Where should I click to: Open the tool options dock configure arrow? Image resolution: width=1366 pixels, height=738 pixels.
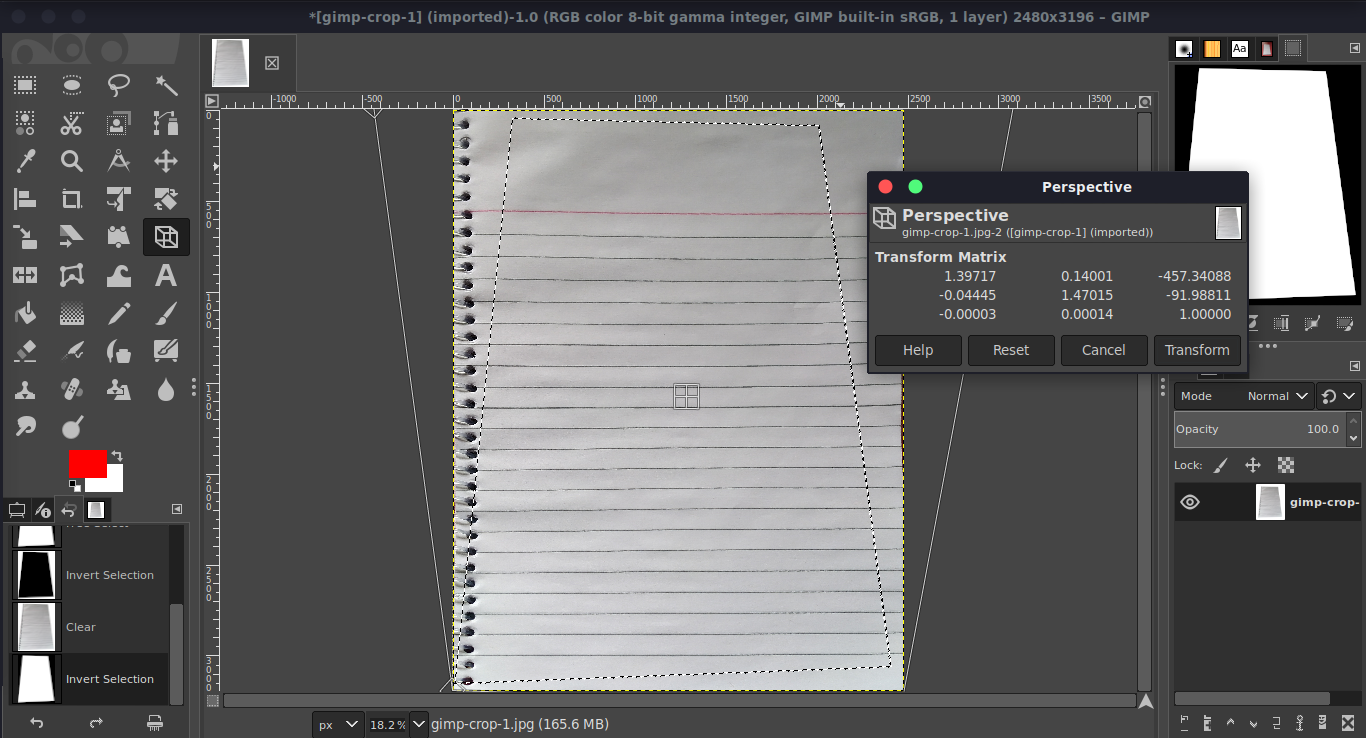tap(177, 509)
